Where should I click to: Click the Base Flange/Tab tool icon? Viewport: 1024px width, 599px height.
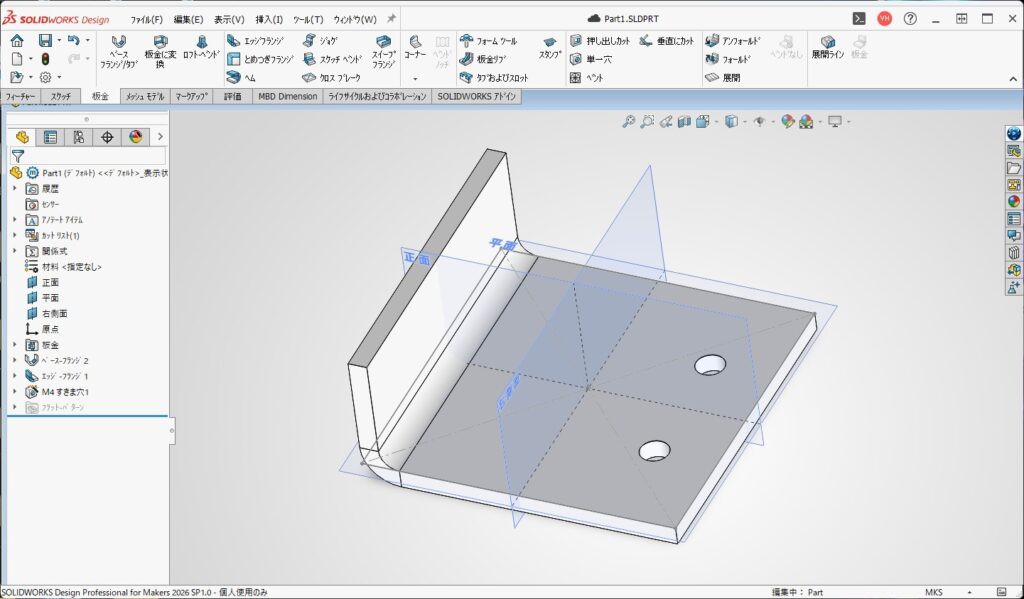click(x=118, y=46)
